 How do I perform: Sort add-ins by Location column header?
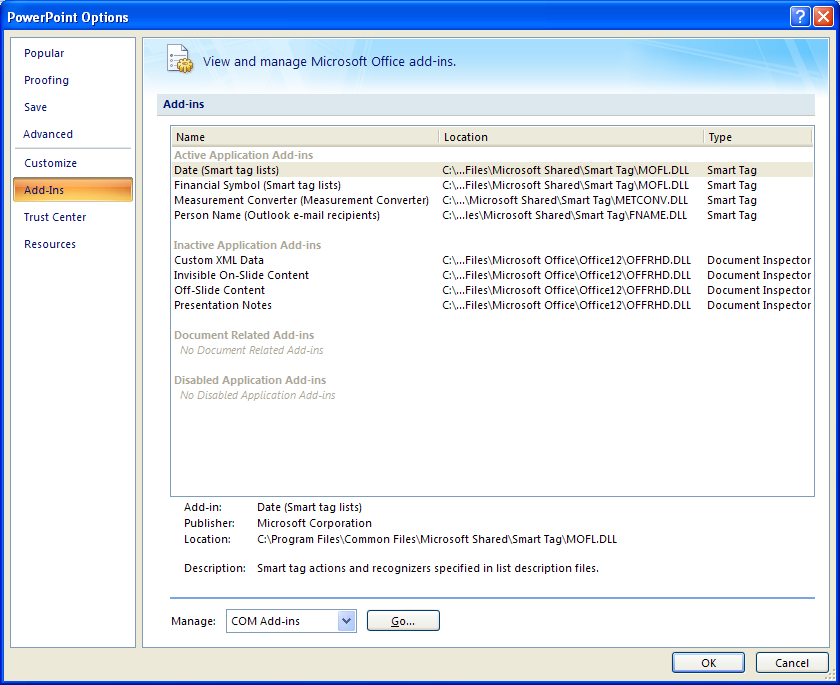pyautogui.click(x=571, y=137)
